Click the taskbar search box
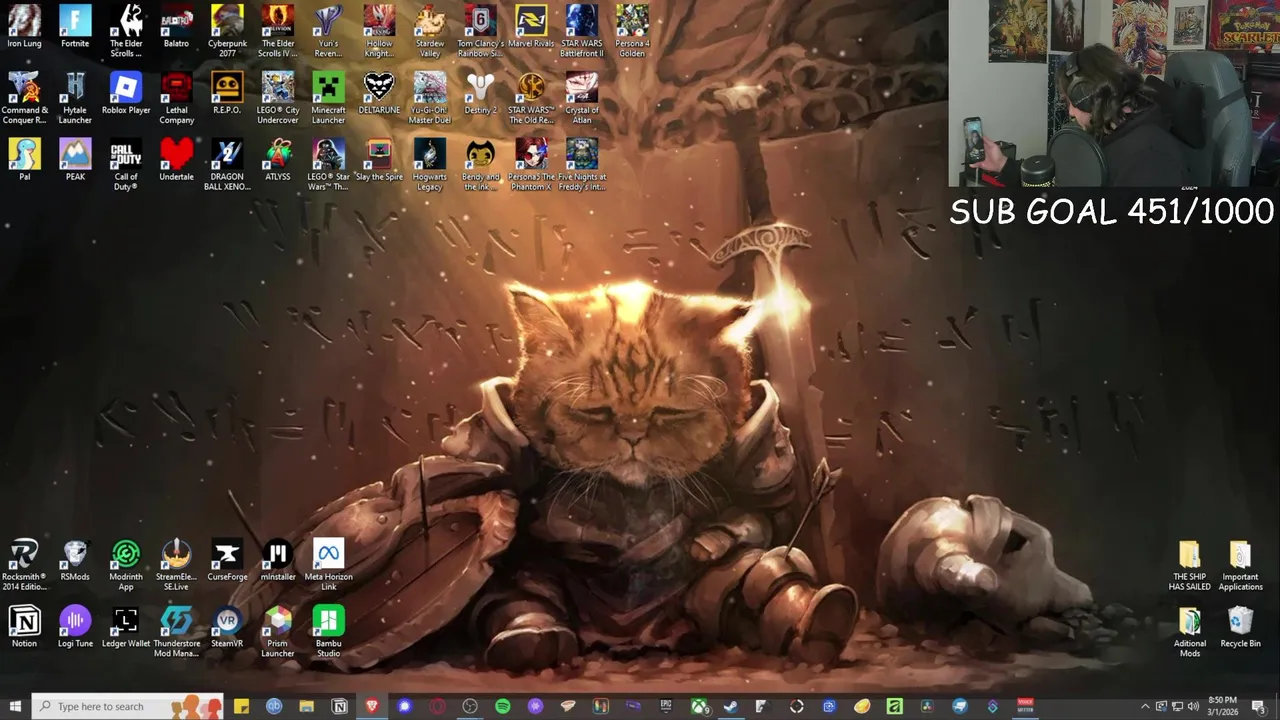Viewport: 1280px width, 720px height. click(128, 706)
